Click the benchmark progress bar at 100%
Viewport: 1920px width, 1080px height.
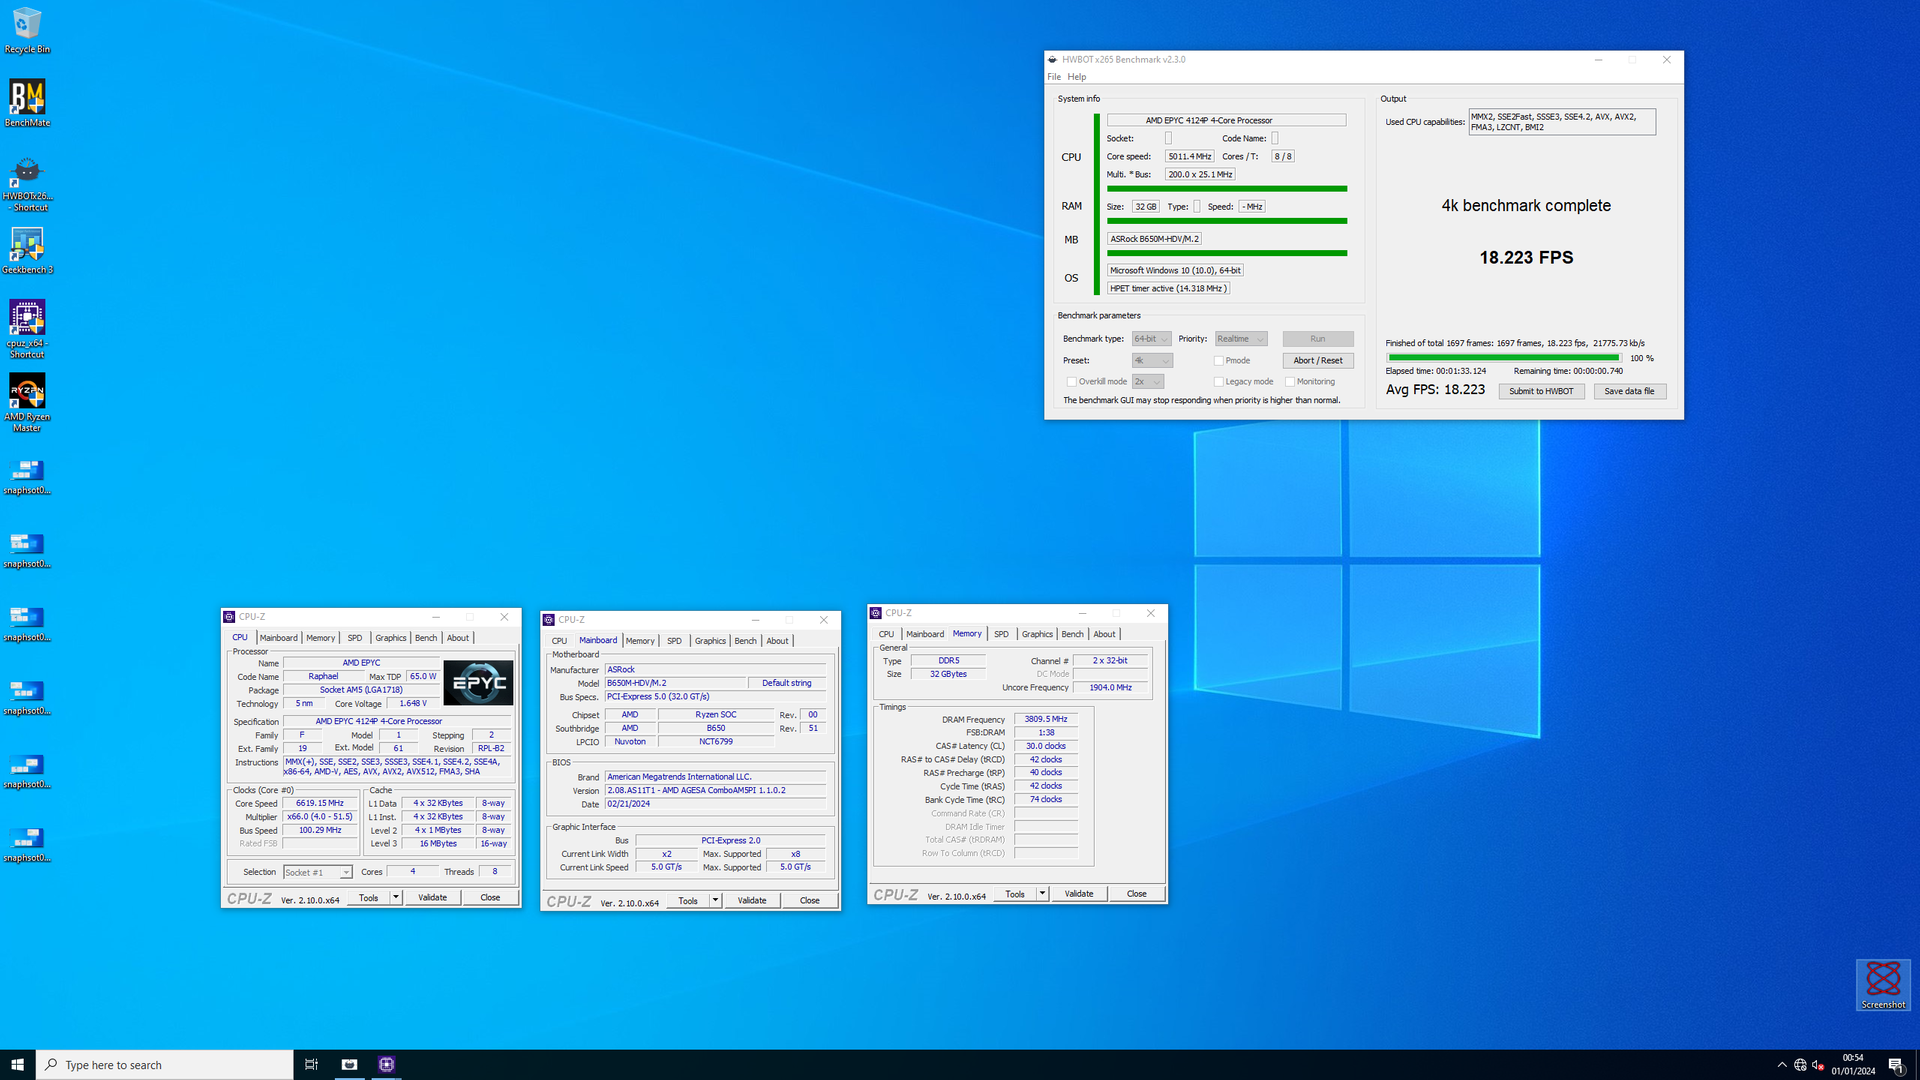pyautogui.click(x=1503, y=358)
